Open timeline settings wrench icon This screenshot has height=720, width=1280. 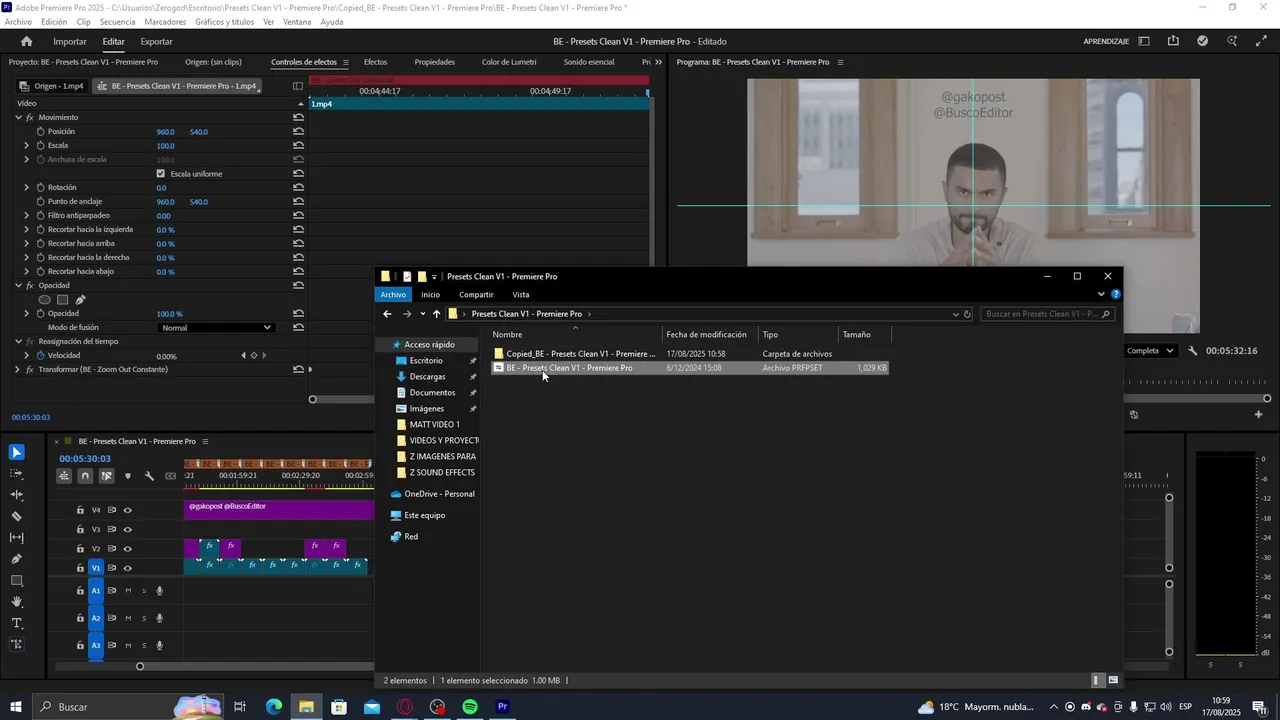(x=149, y=476)
